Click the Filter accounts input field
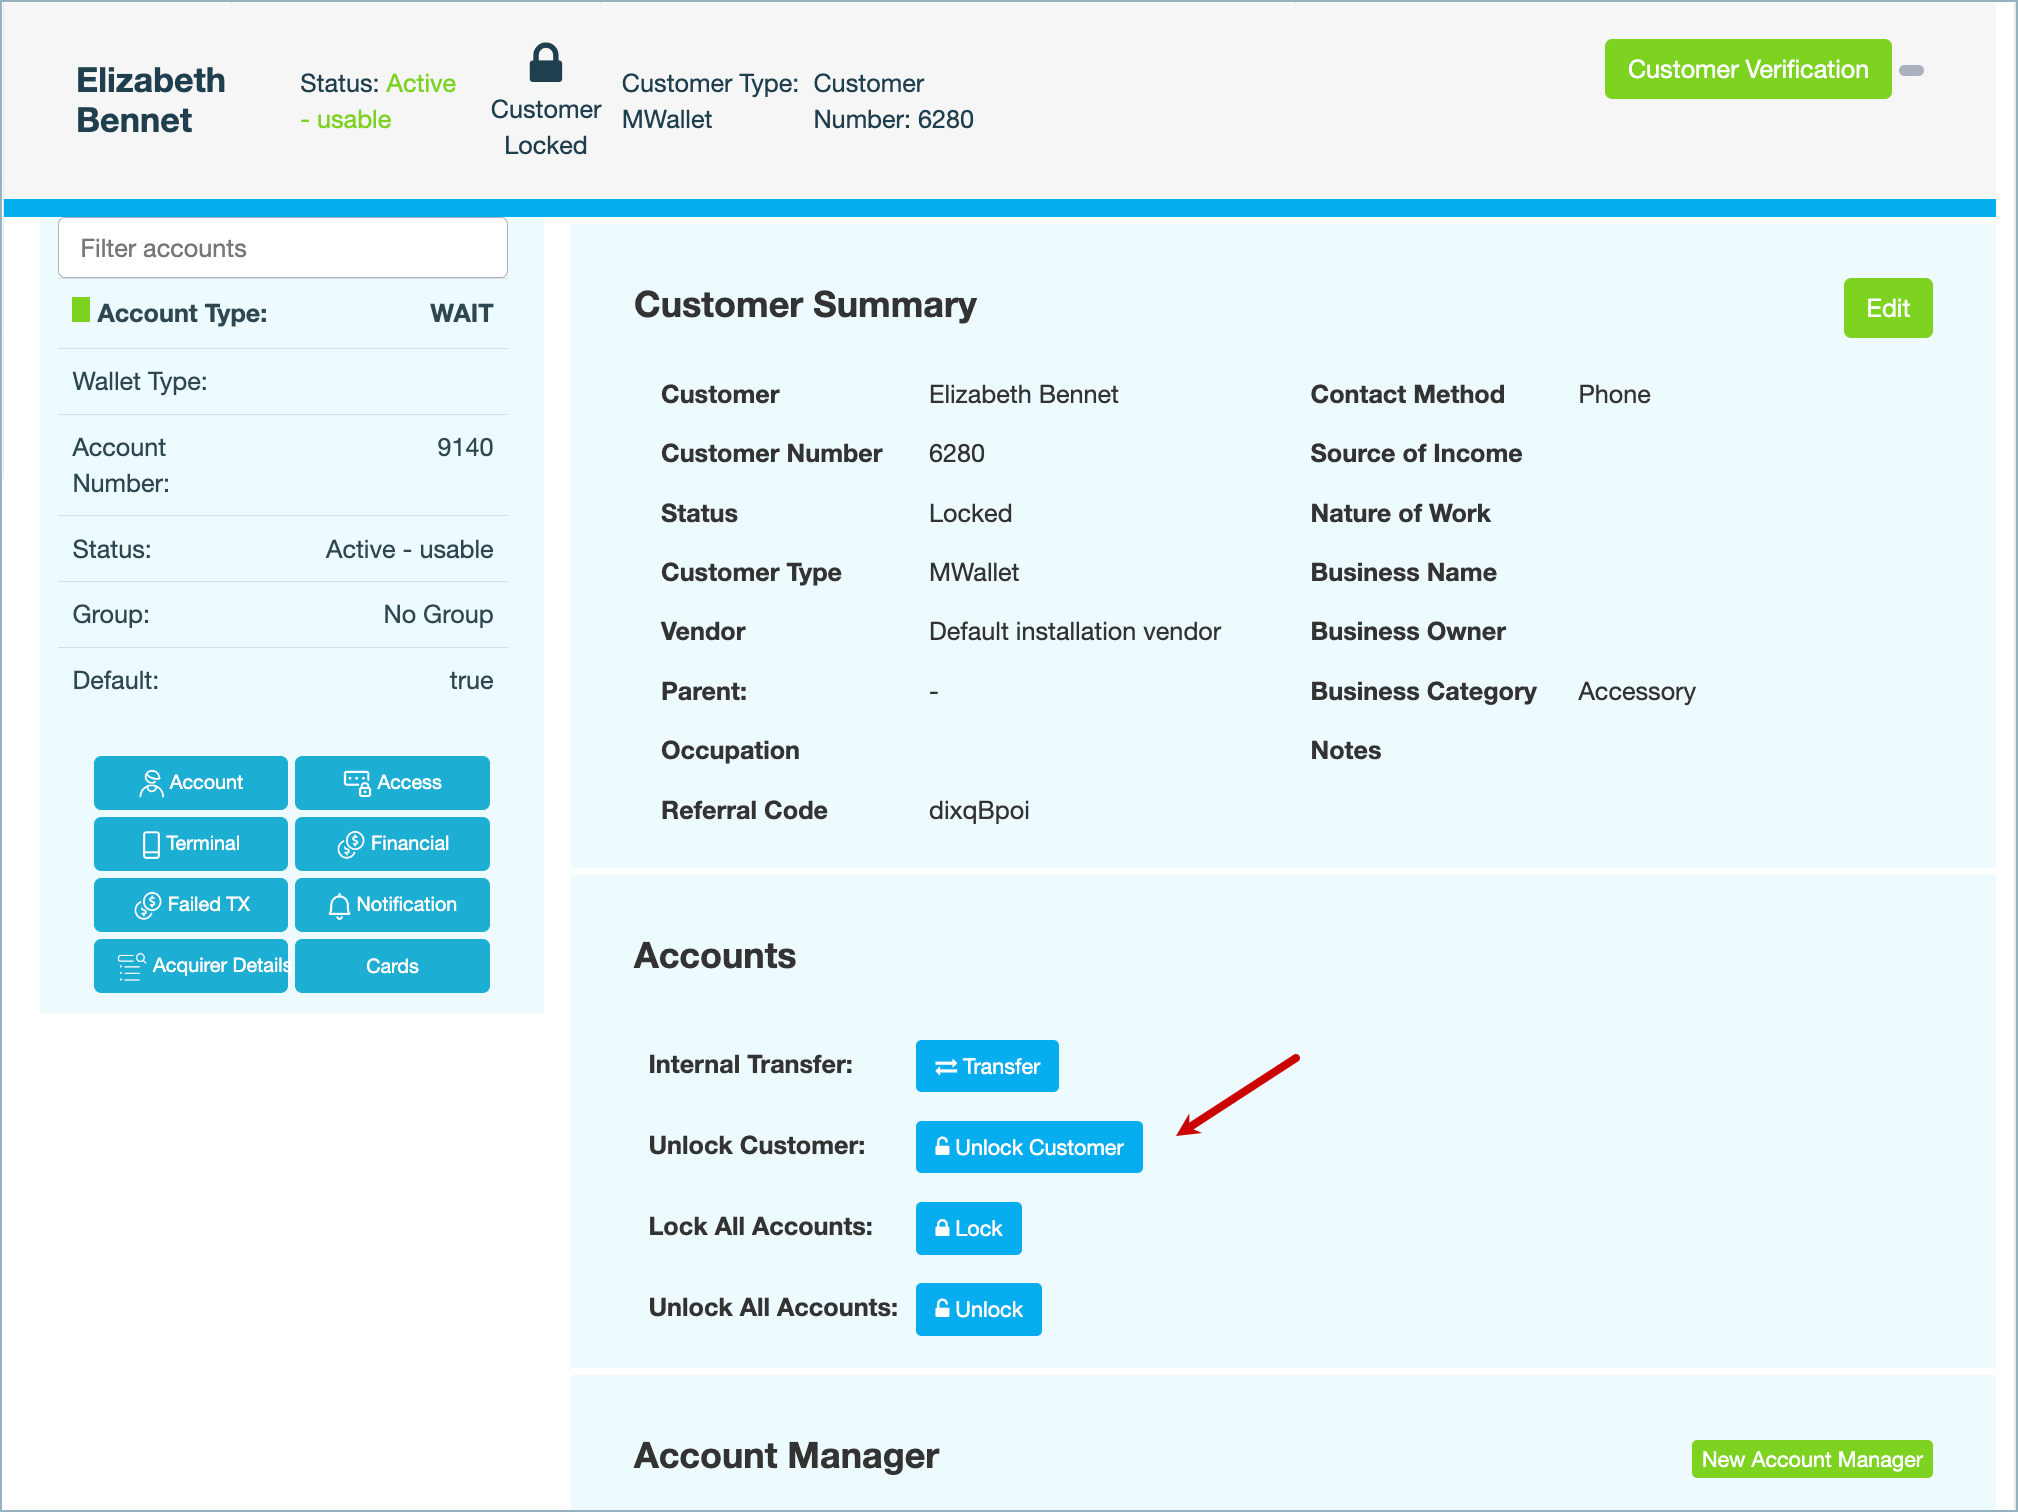Image resolution: width=2018 pixels, height=1512 pixels. (283, 248)
